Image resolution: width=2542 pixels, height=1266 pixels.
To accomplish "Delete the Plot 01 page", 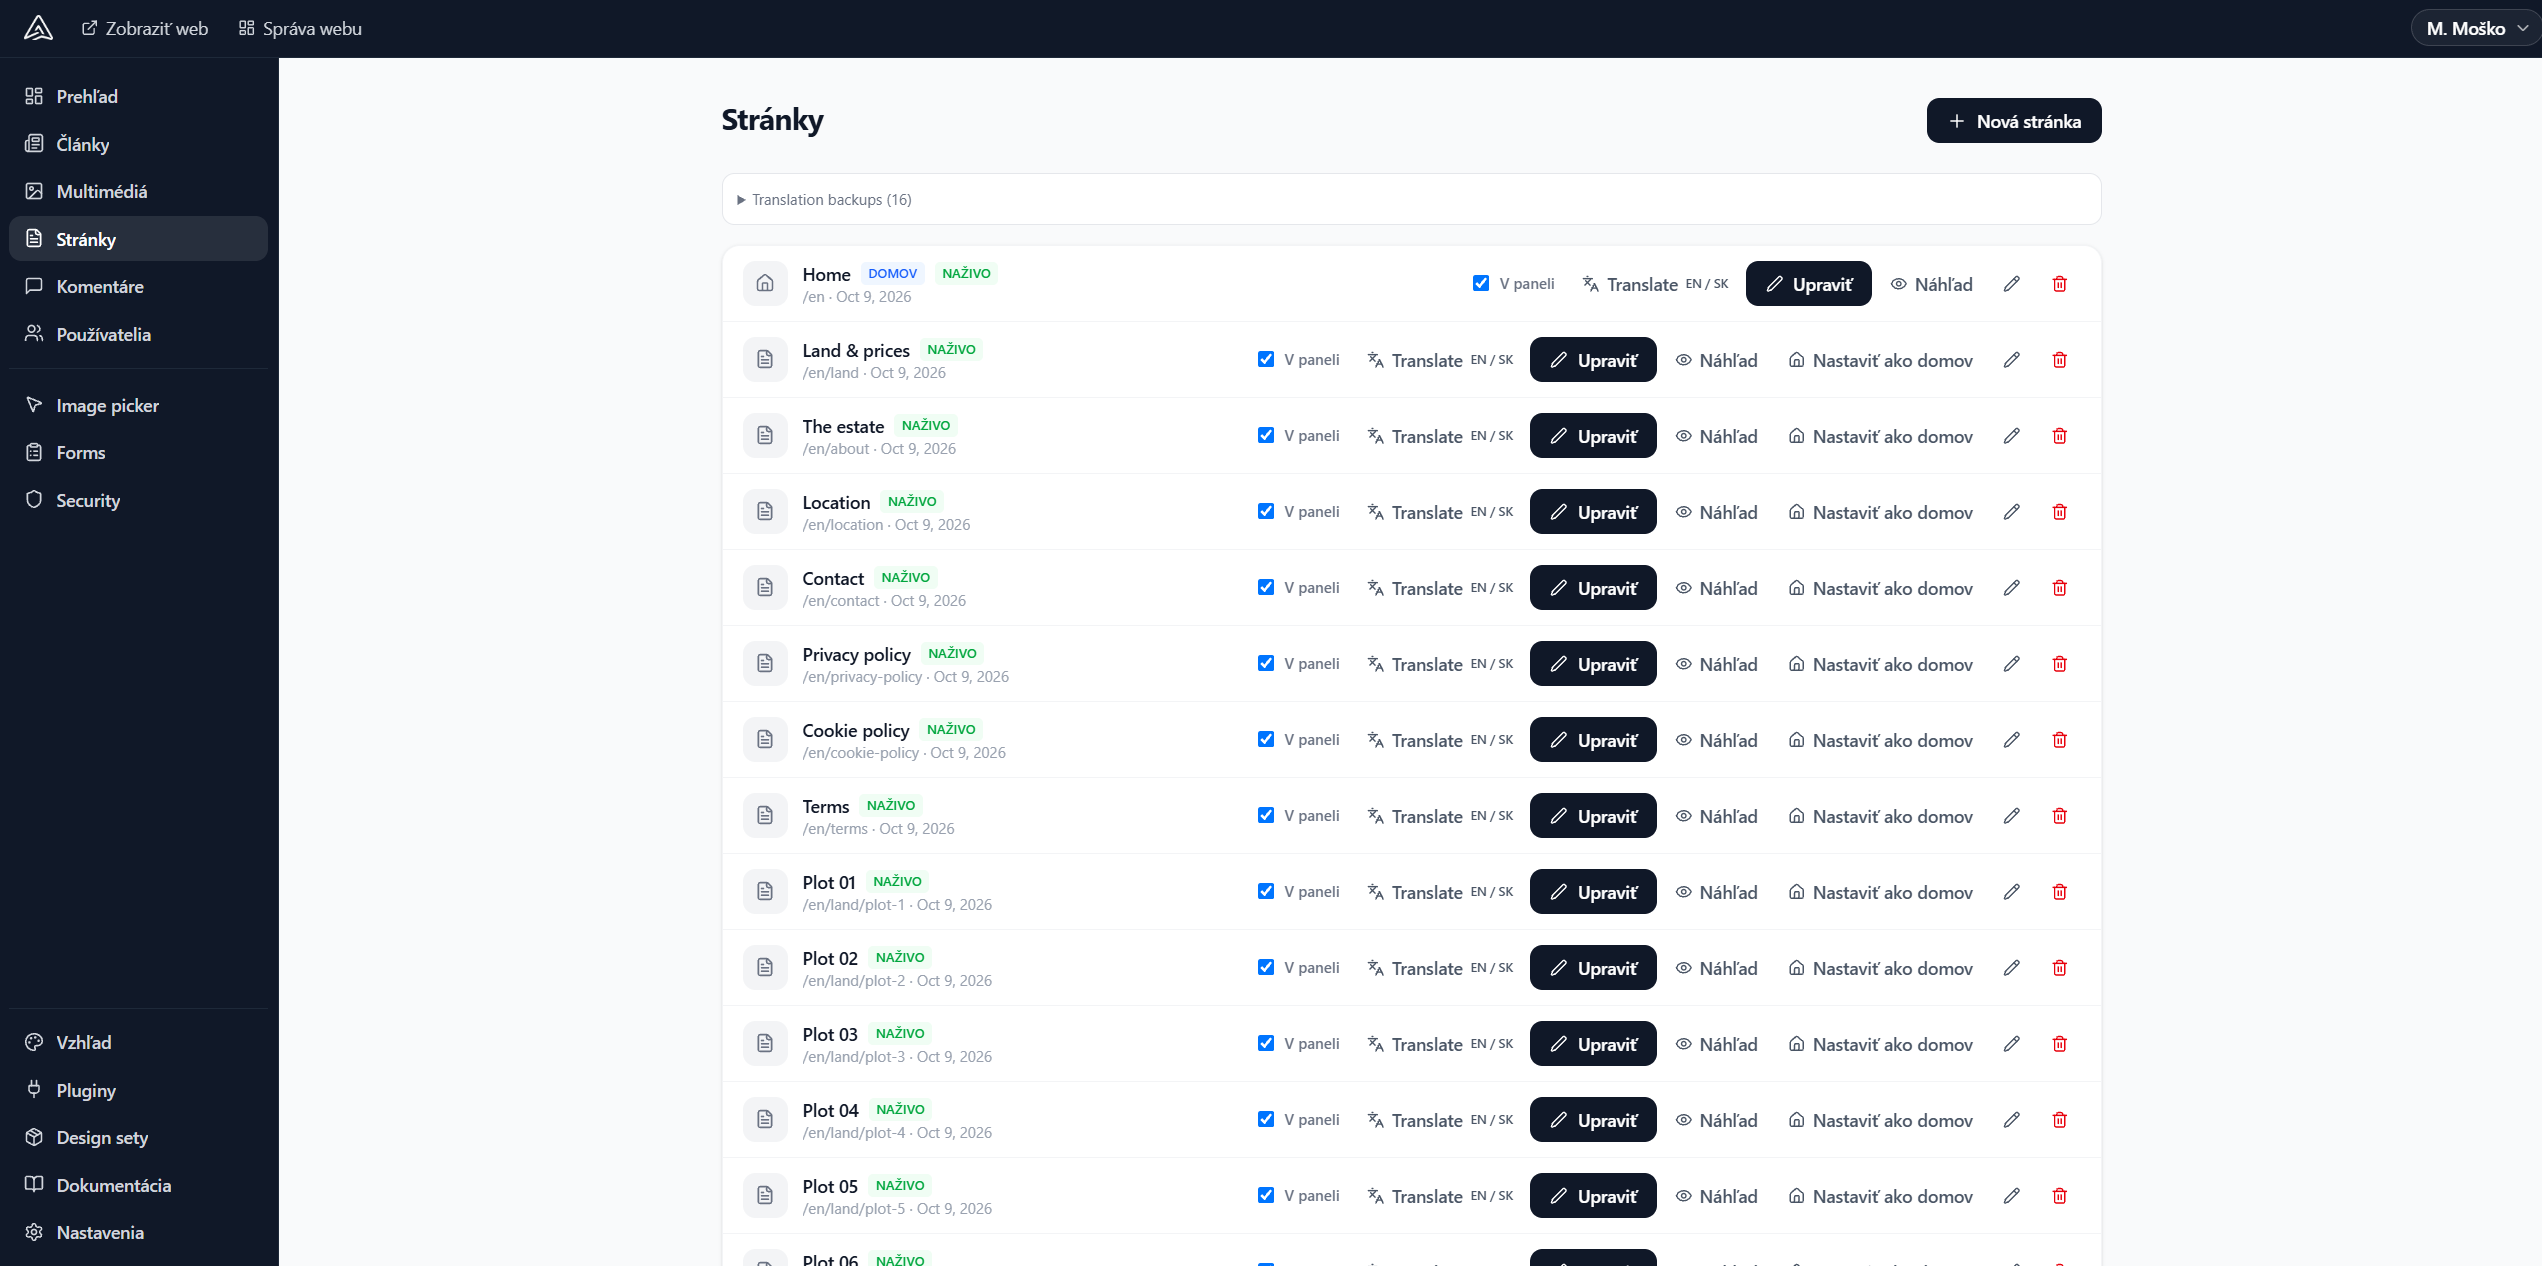I will (x=2060, y=892).
